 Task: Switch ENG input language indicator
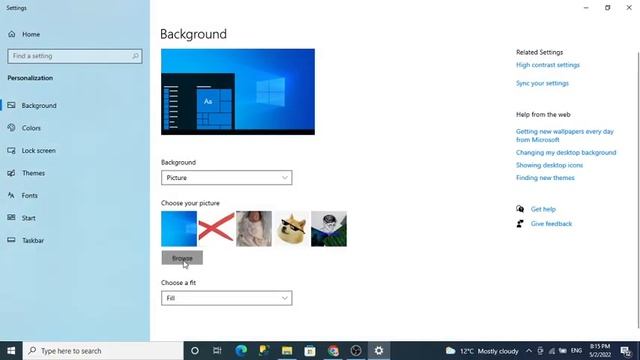[x=576, y=351]
